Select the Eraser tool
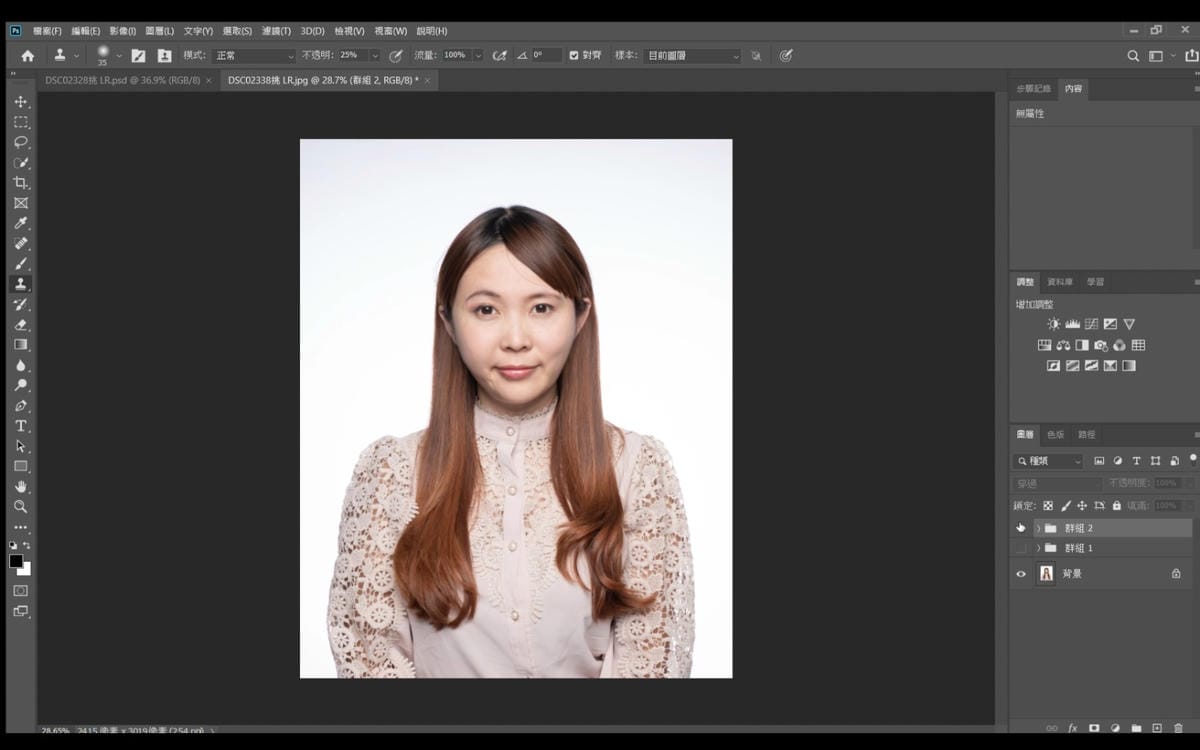The width and height of the screenshot is (1200, 750). [20, 325]
